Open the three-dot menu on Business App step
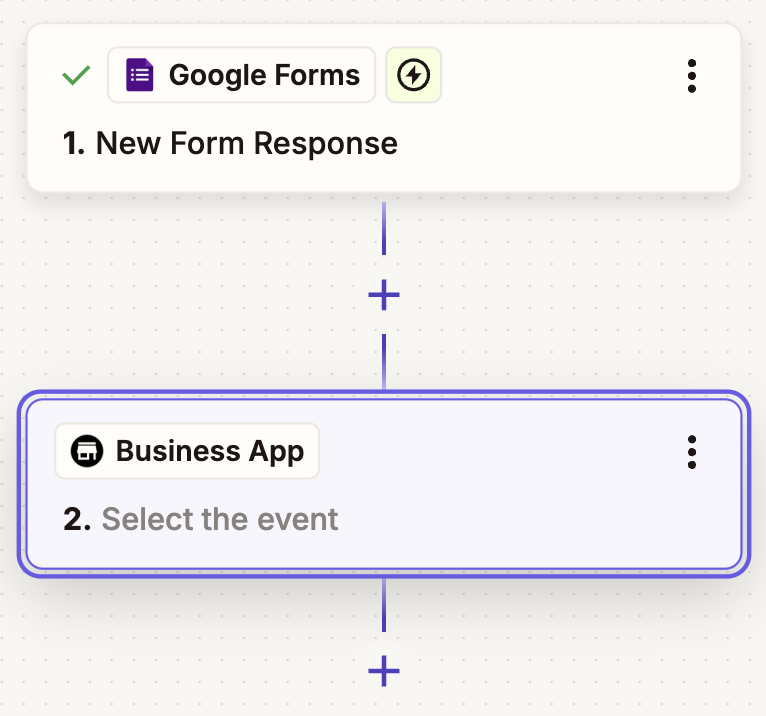 point(691,452)
